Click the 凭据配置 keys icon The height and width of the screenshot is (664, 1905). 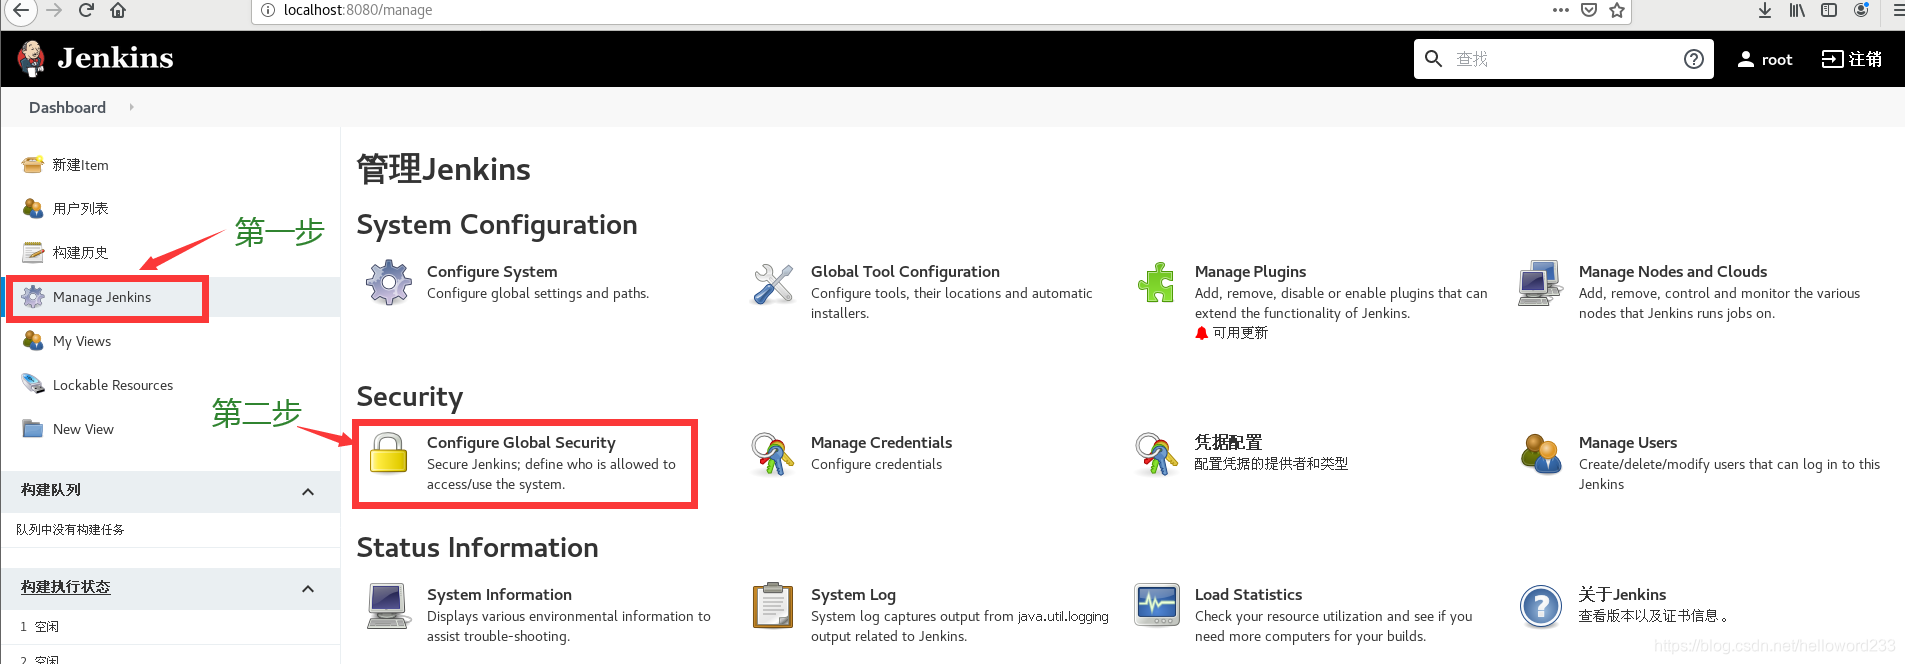(x=1156, y=454)
